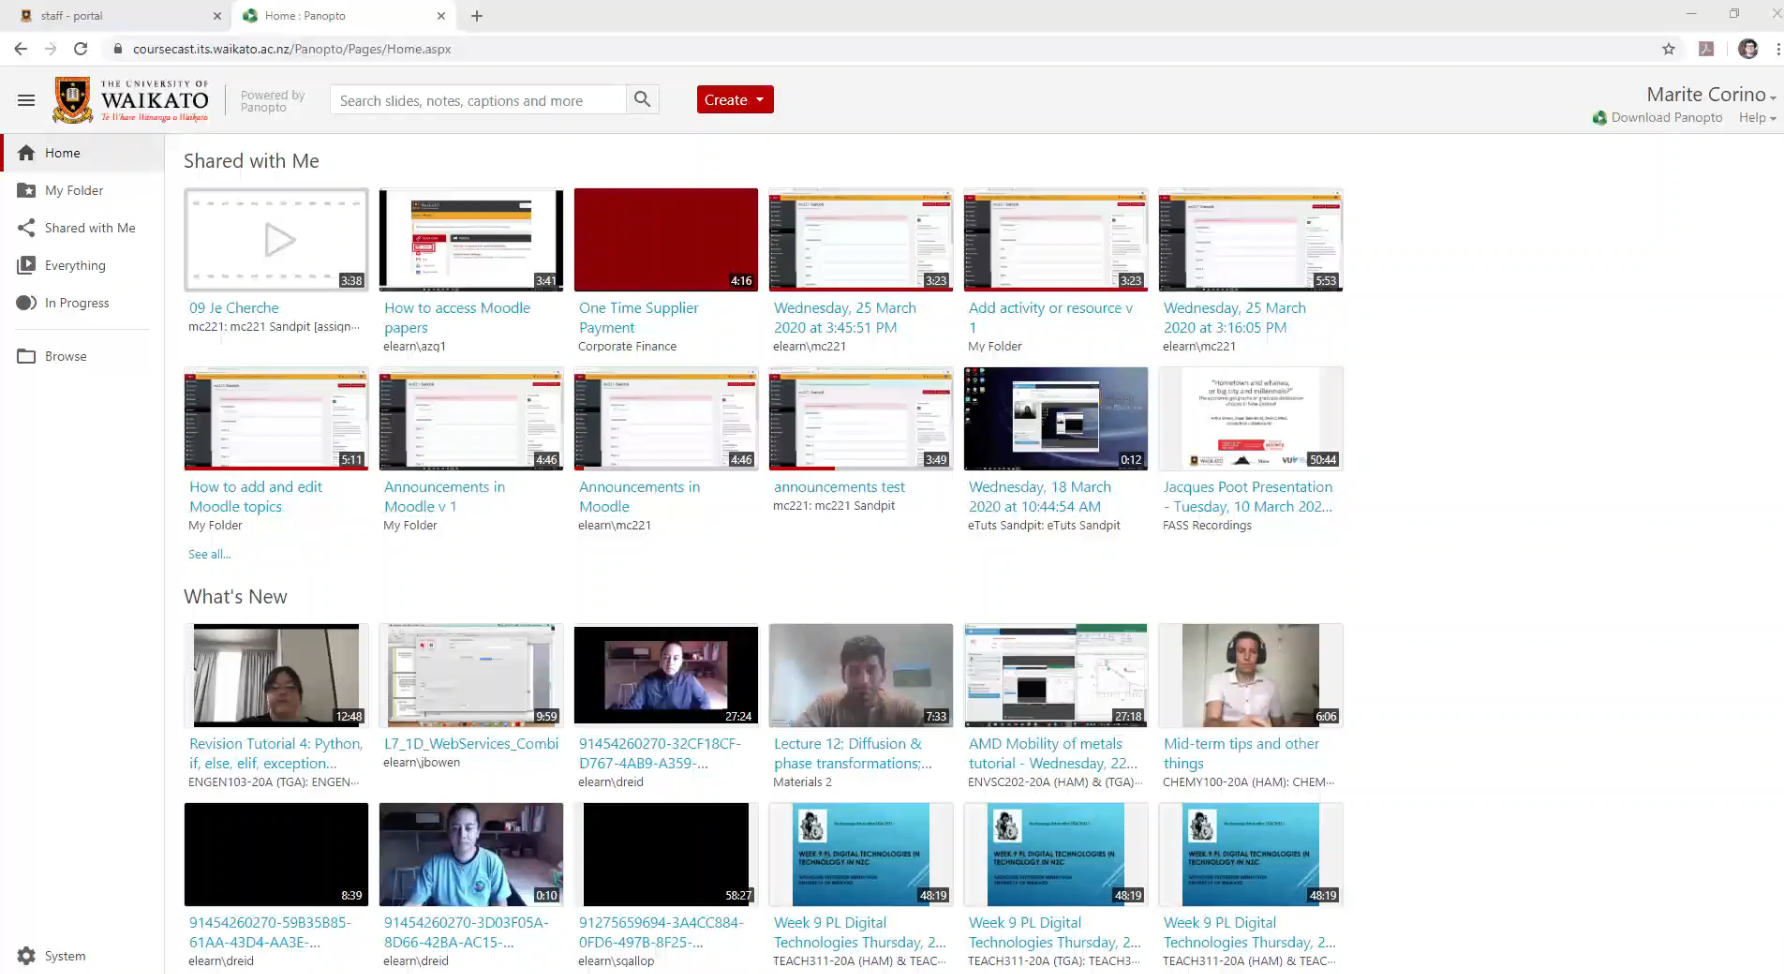Image resolution: width=1784 pixels, height=974 pixels.
Task: Open the Mid-term tips 6:06 thumbnail
Action: pos(1250,675)
